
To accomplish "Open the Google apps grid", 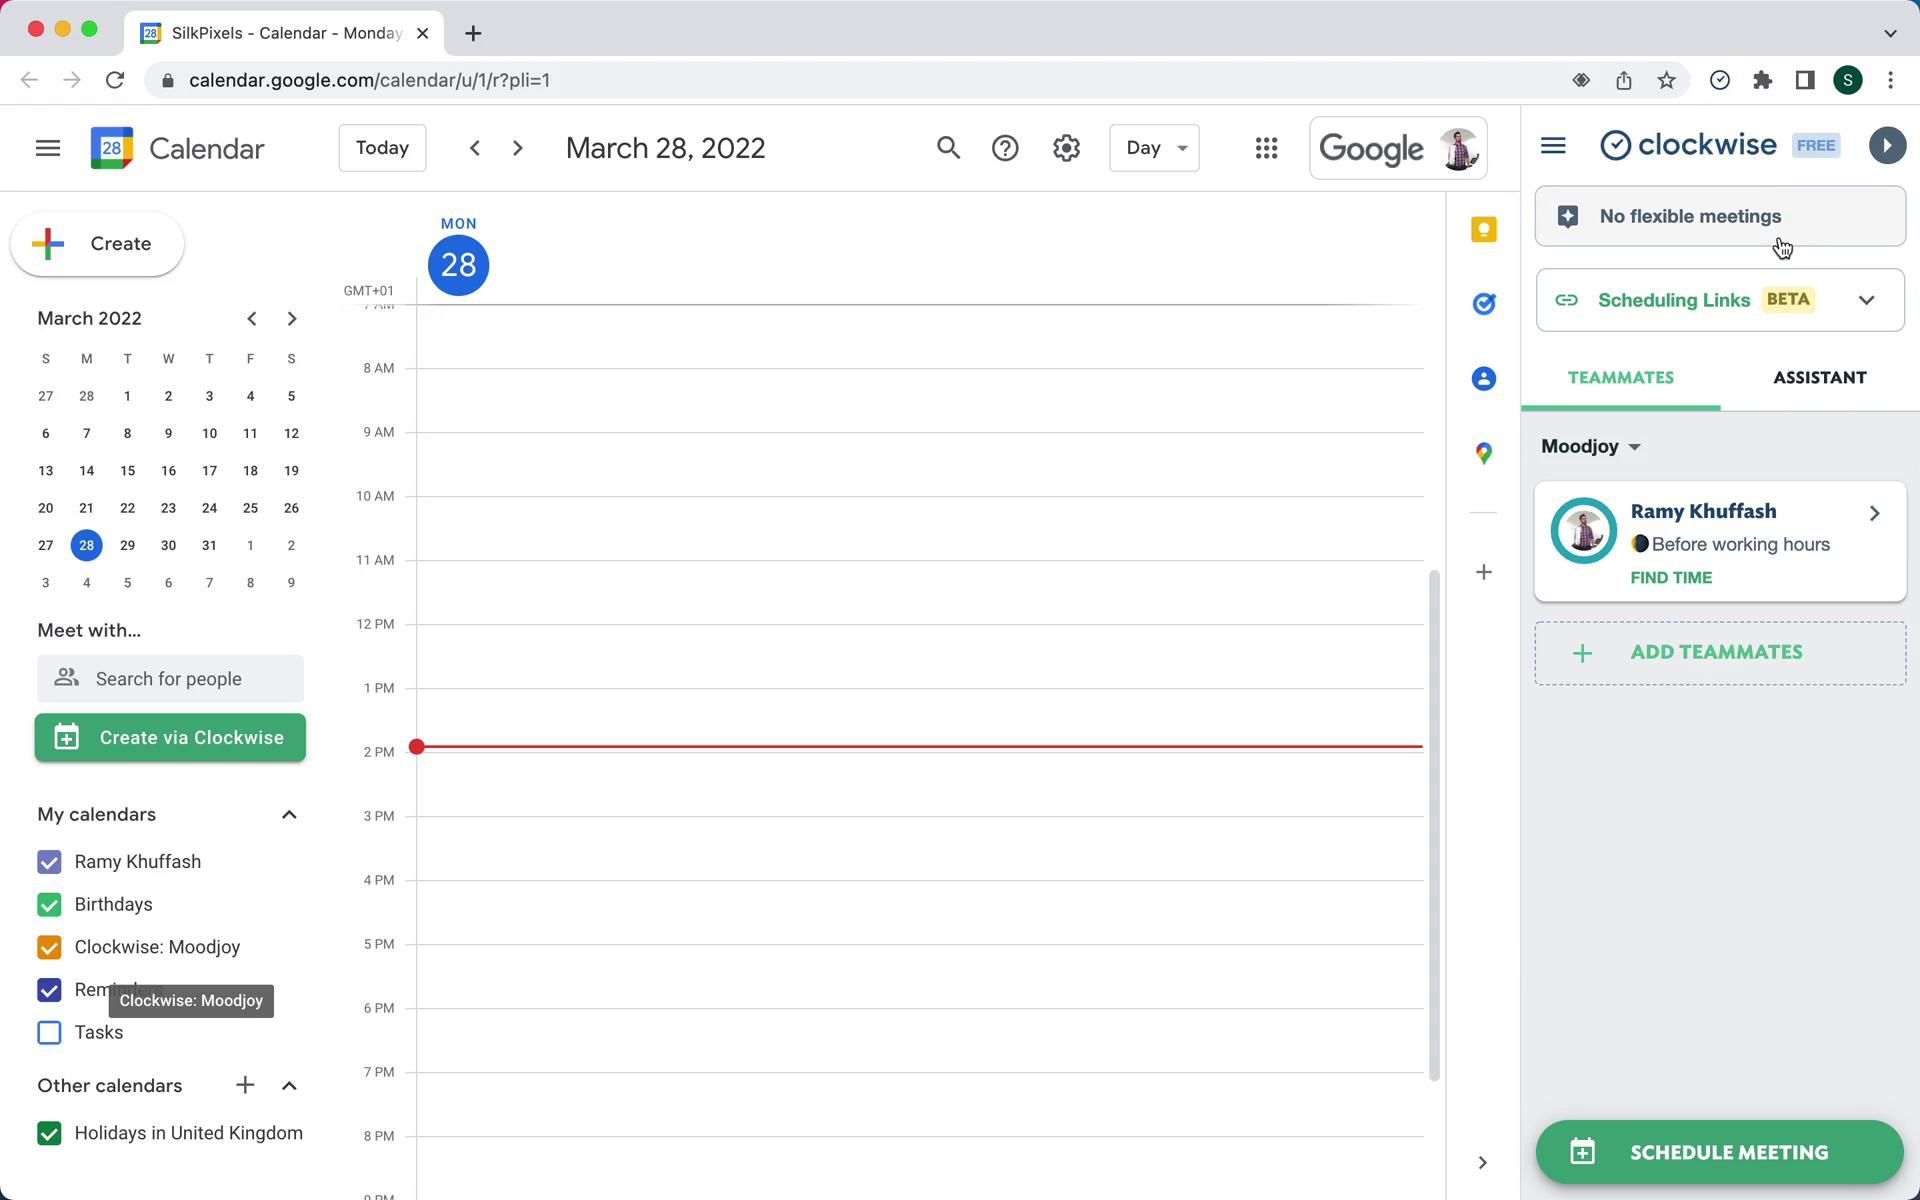I will tap(1266, 148).
